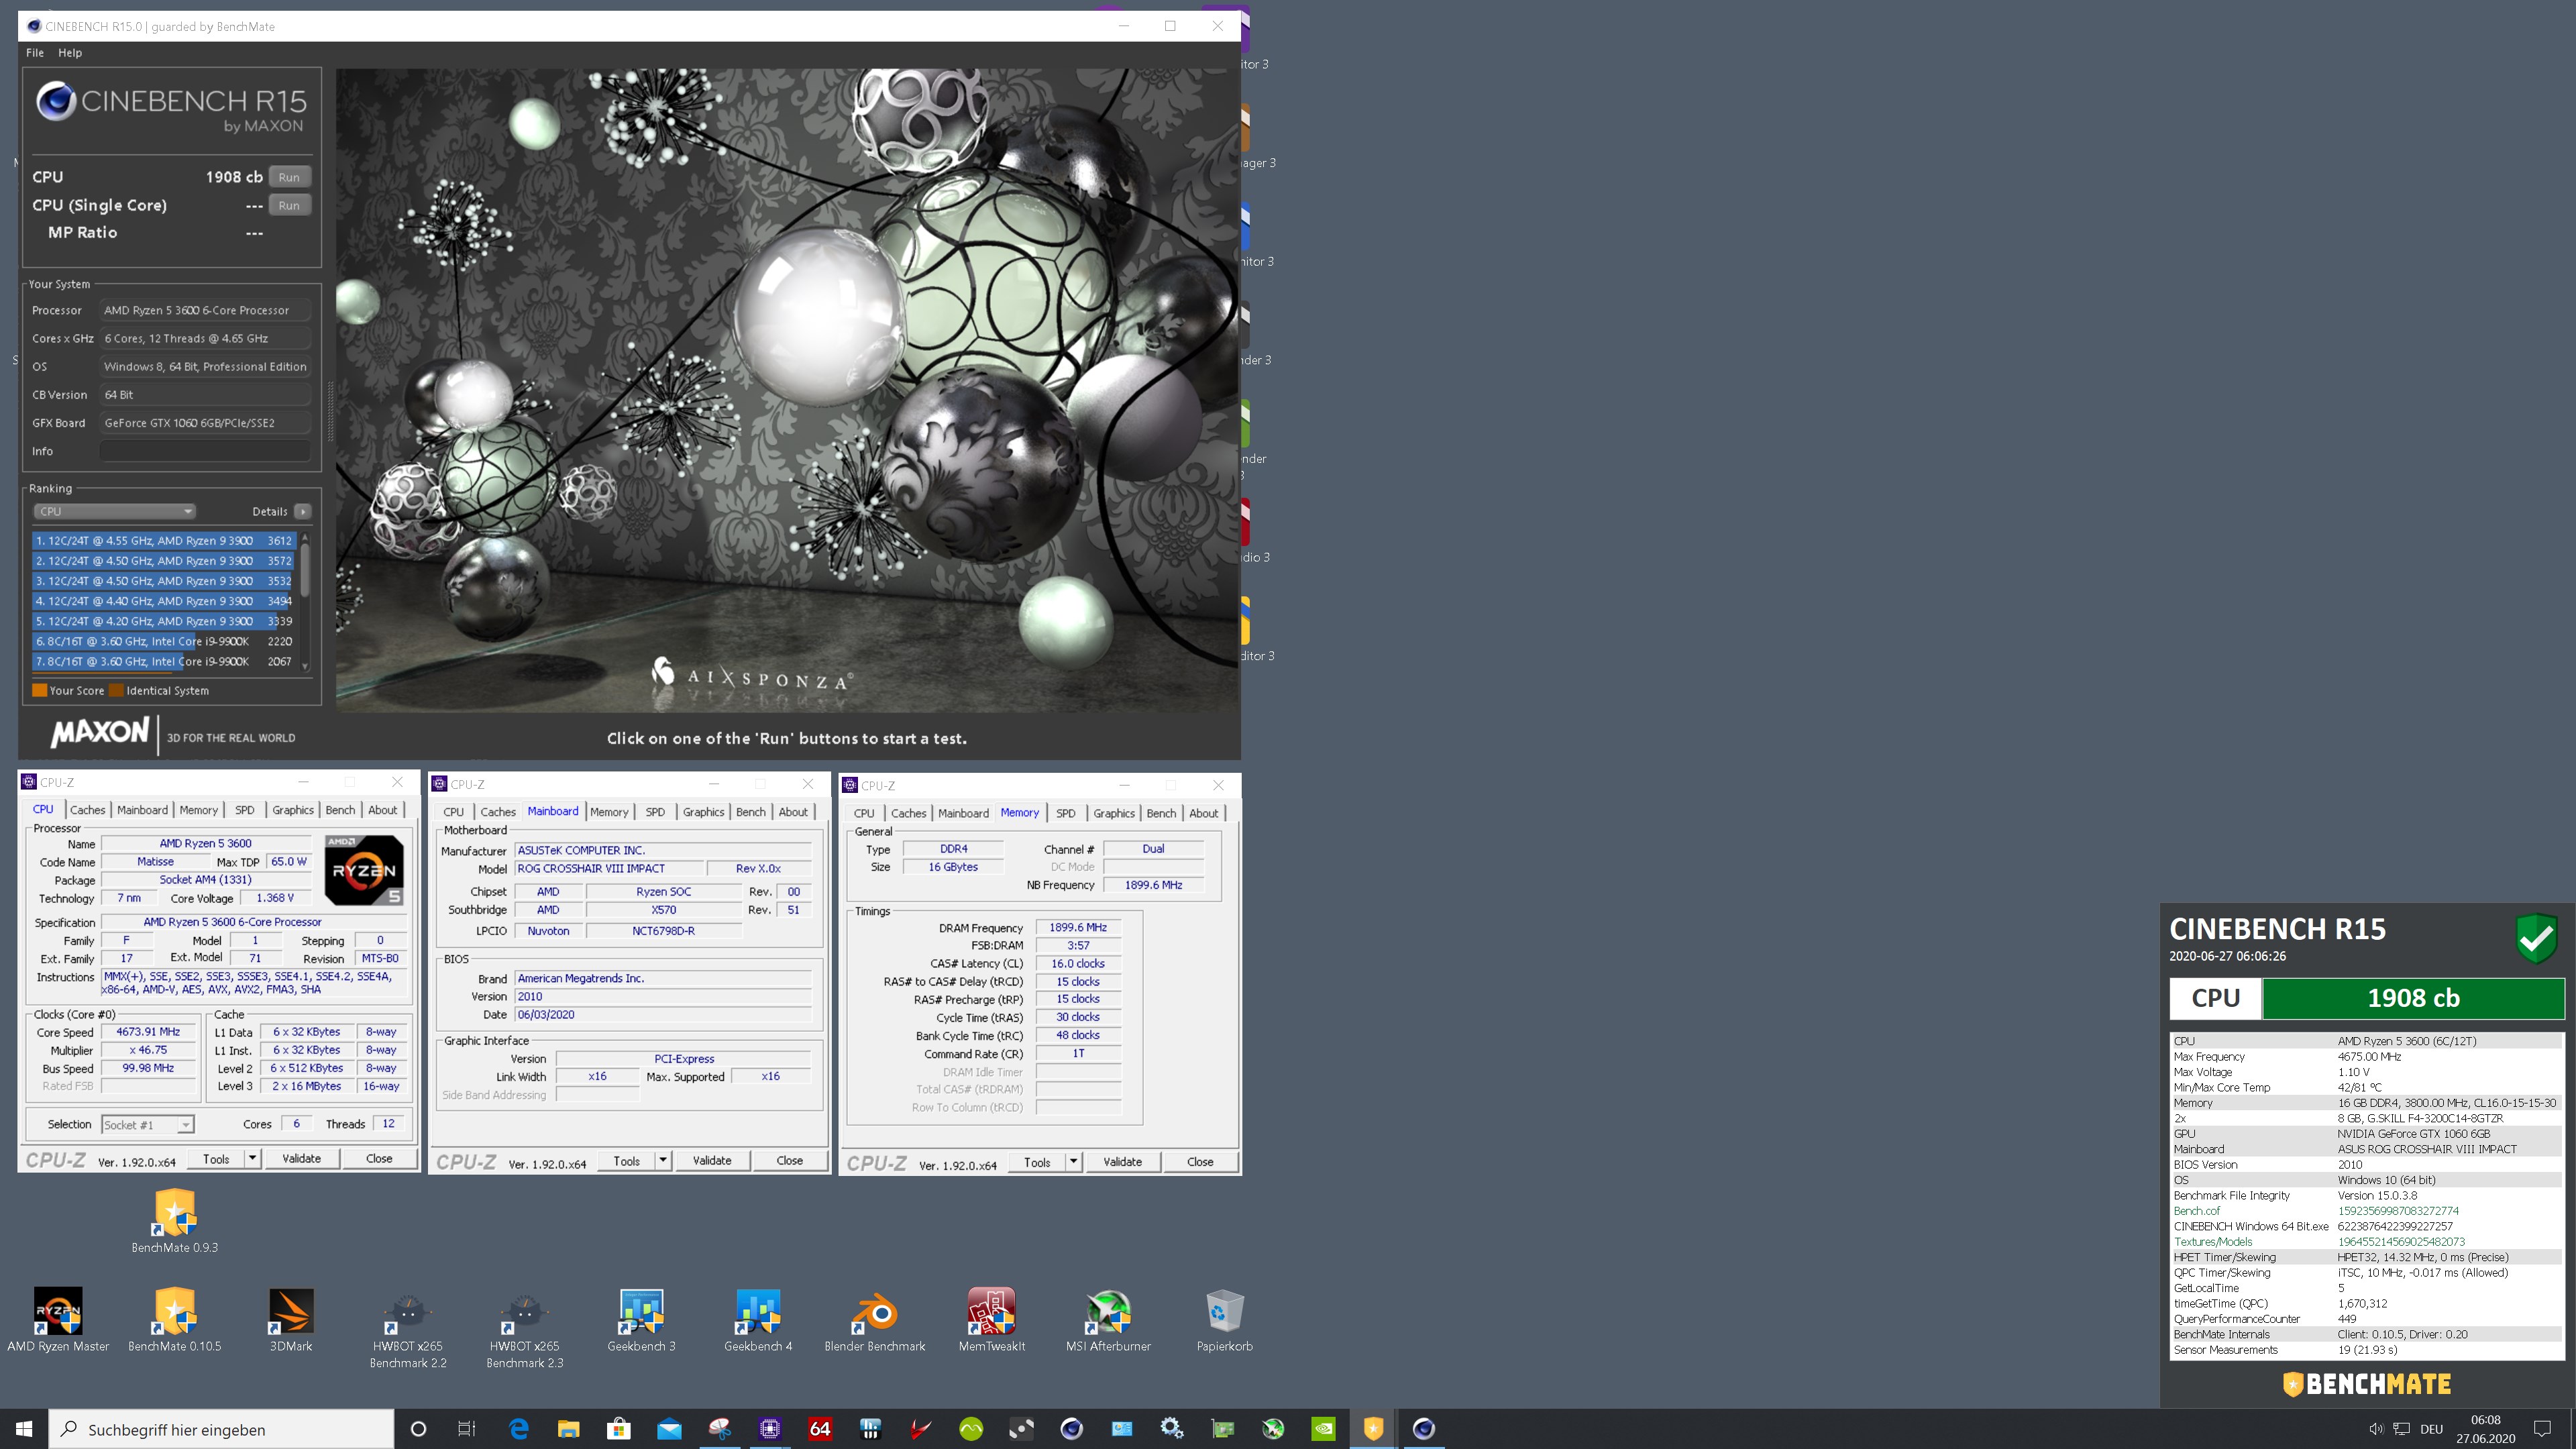This screenshot has height=1449, width=2576.
Task: Select SPD tab in Mainboard CPU-Z window
Action: (x=655, y=812)
